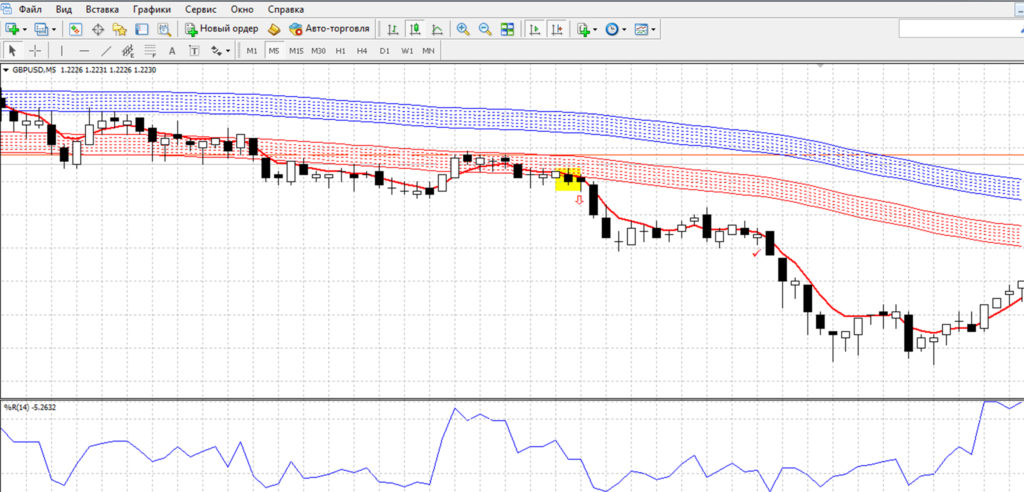The width and height of the screenshot is (1024, 492).
Task: Zoom out using the magnifier minus icon
Action: pos(485,29)
